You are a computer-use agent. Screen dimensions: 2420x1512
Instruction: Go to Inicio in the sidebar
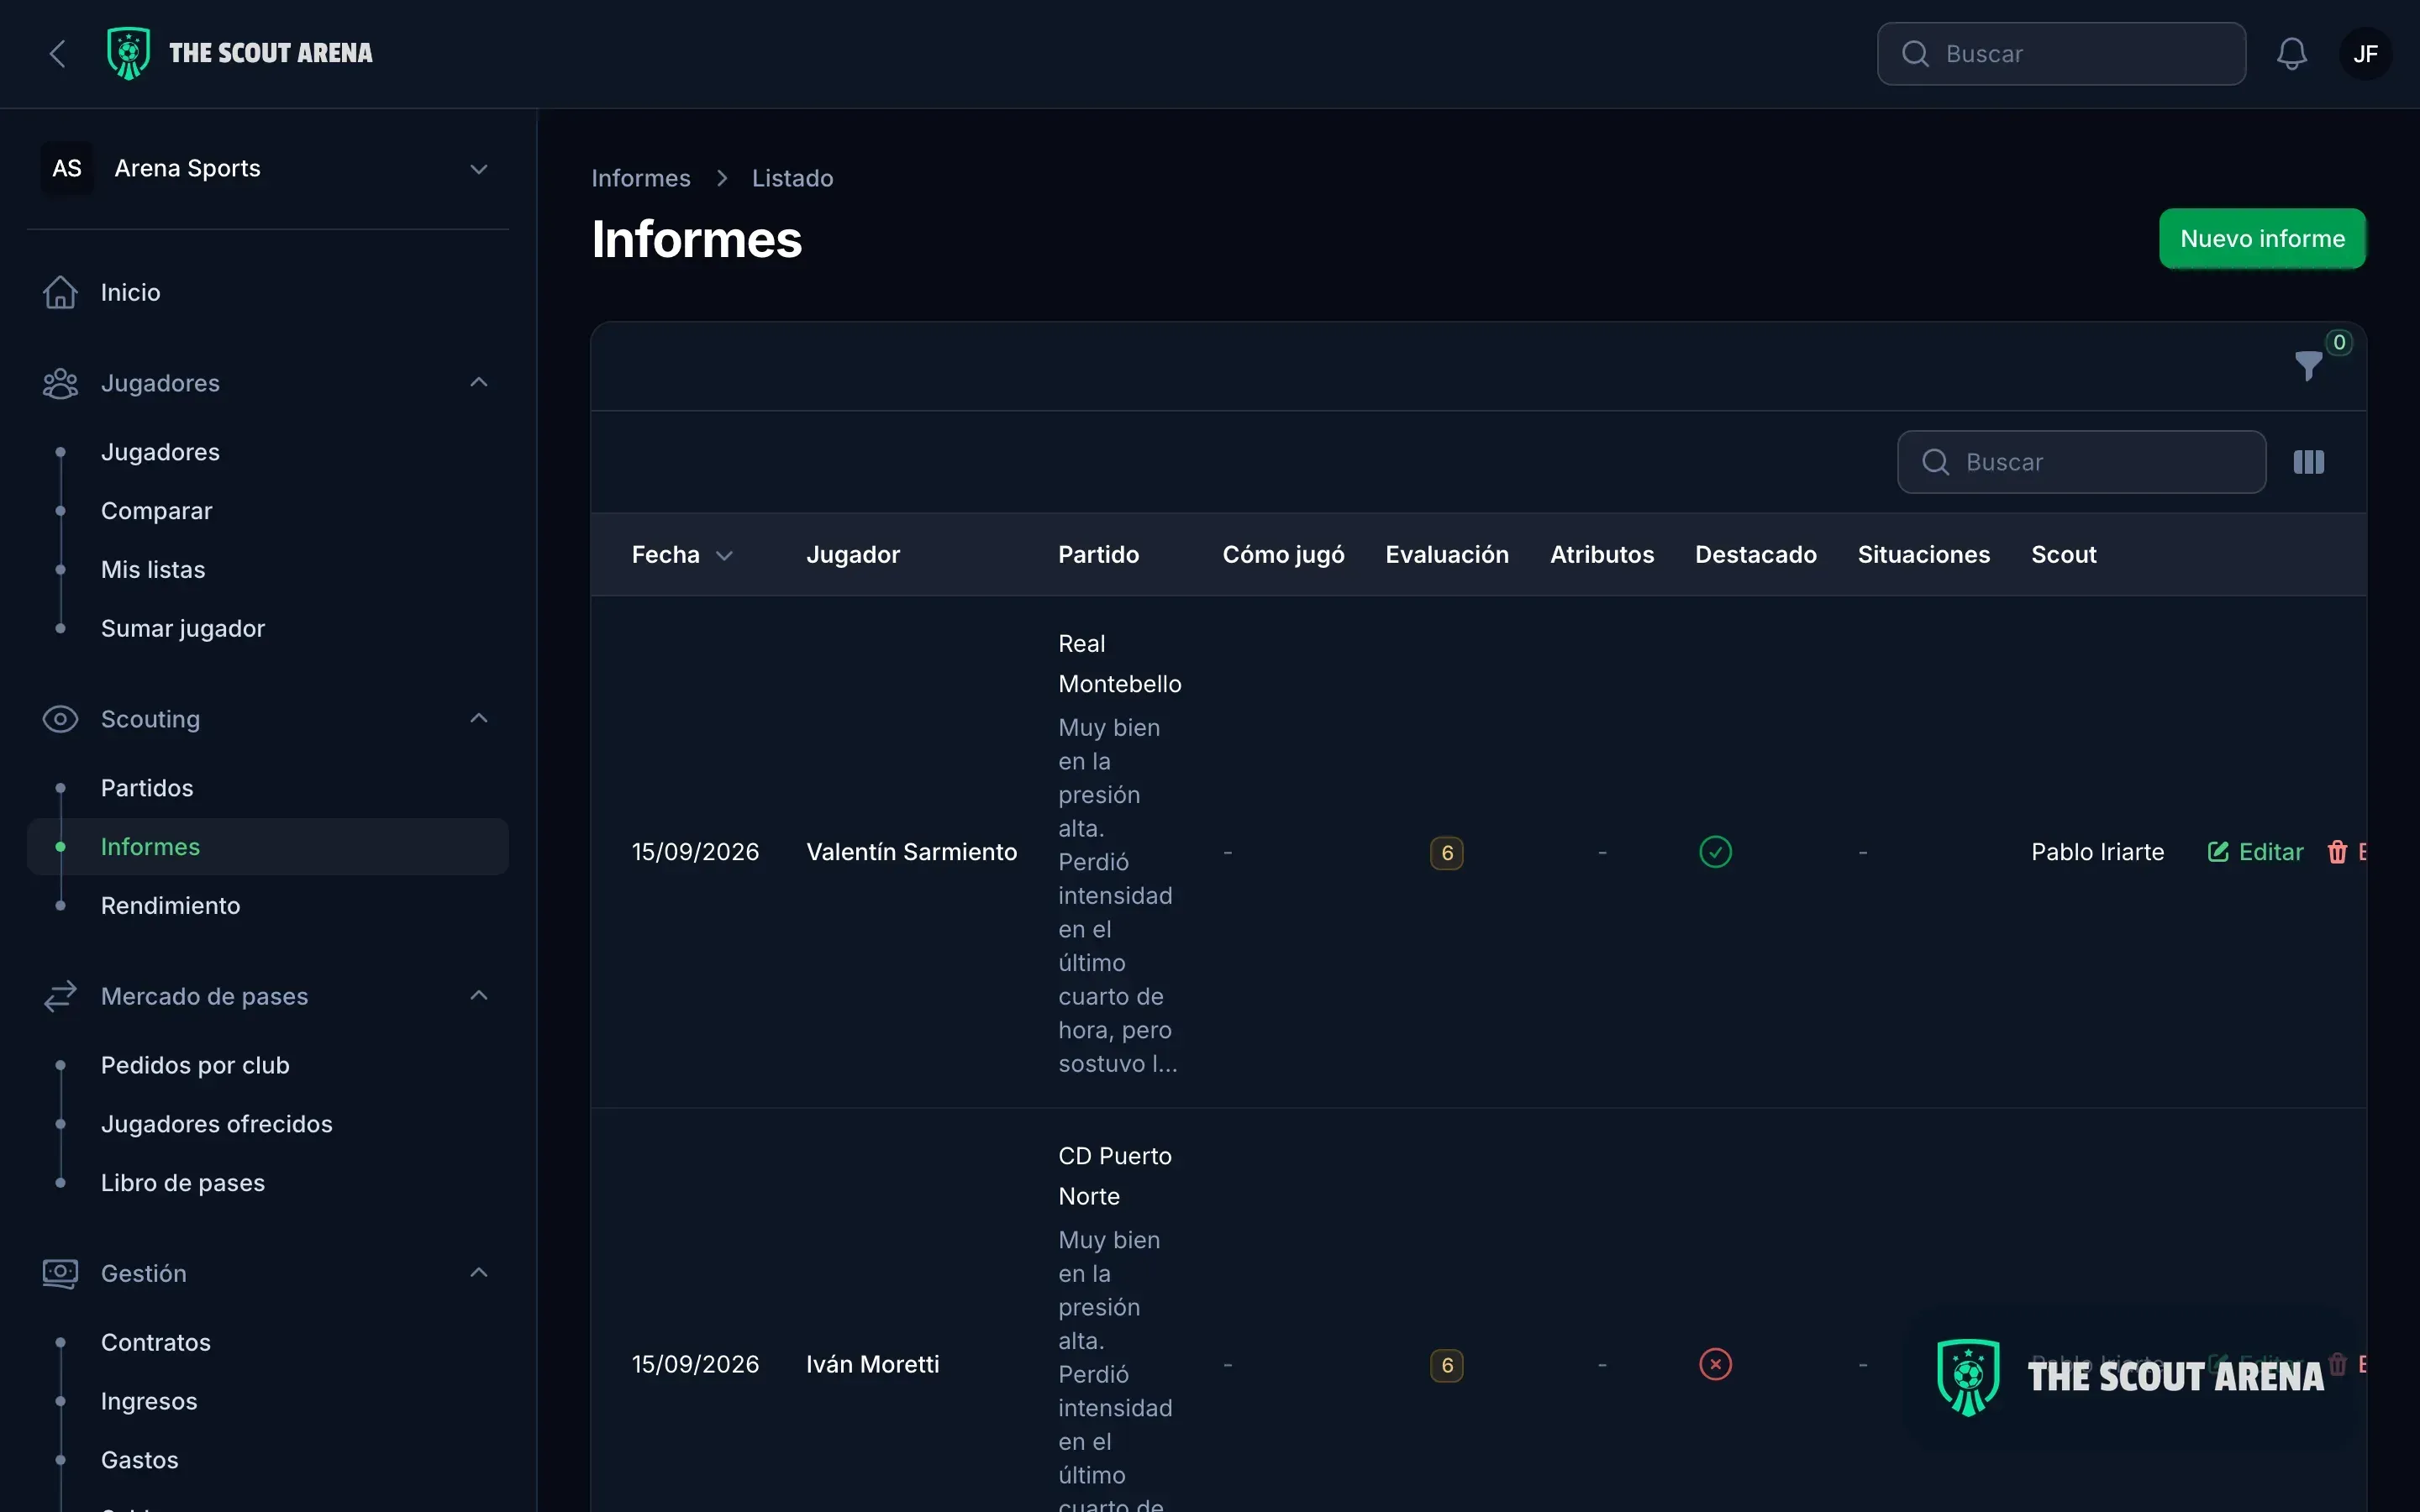[x=268, y=292]
